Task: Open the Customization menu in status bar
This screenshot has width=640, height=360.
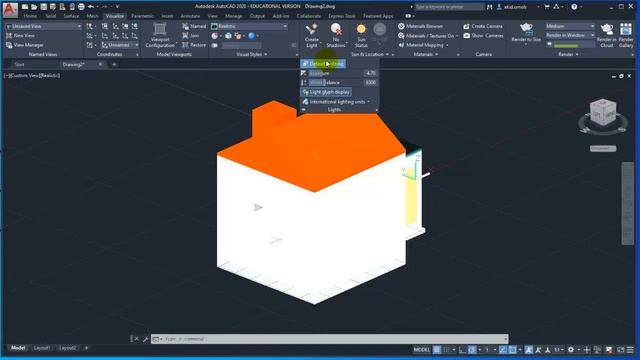Action: click(x=631, y=350)
